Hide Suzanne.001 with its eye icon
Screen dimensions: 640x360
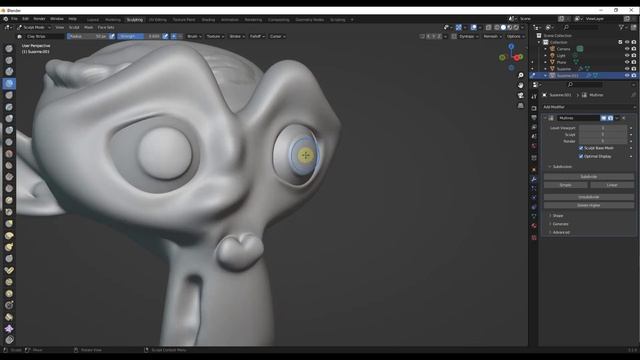[x=627, y=76]
